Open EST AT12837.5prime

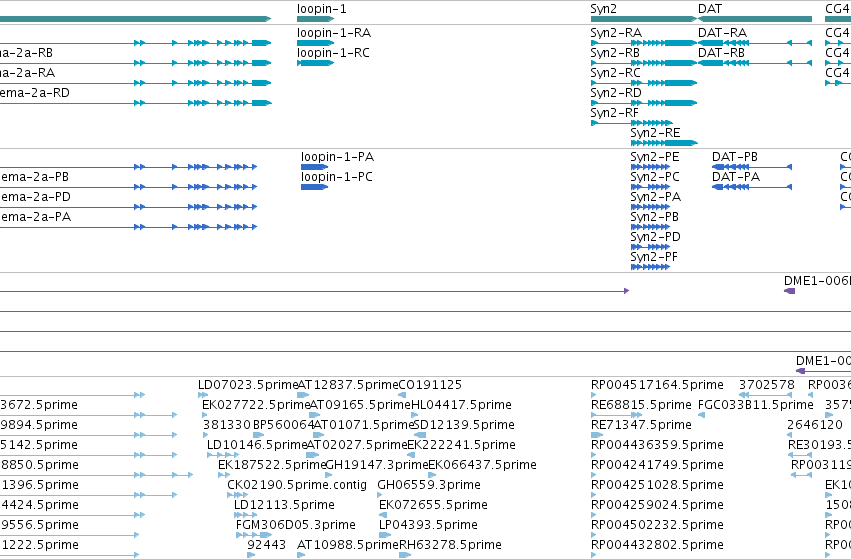[x=348, y=385]
